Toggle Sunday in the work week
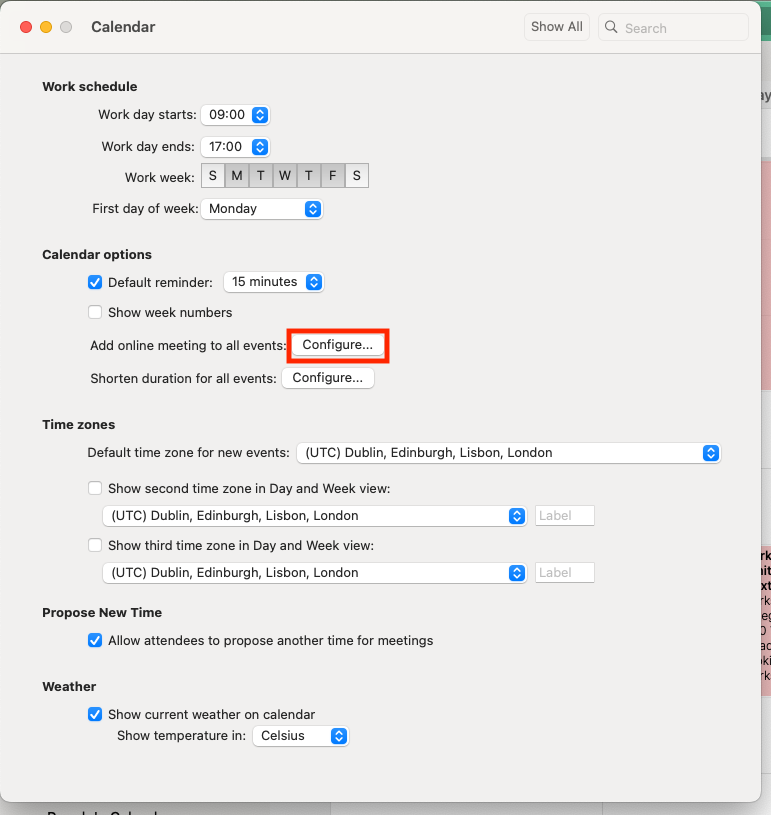The height and width of the screenshot is (815, 771). pos(213,177)
